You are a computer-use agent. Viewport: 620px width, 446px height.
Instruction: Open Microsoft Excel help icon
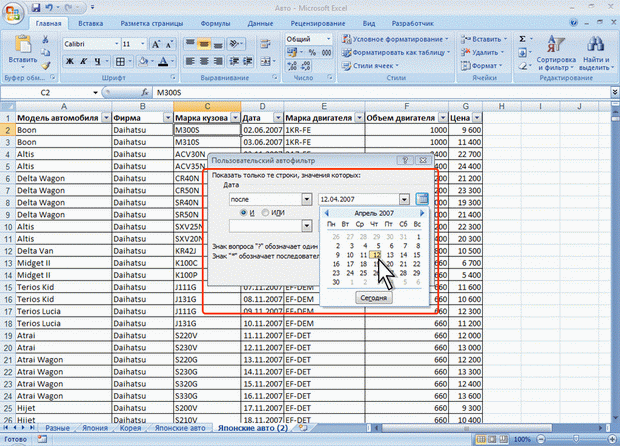(x=574, y=23)
